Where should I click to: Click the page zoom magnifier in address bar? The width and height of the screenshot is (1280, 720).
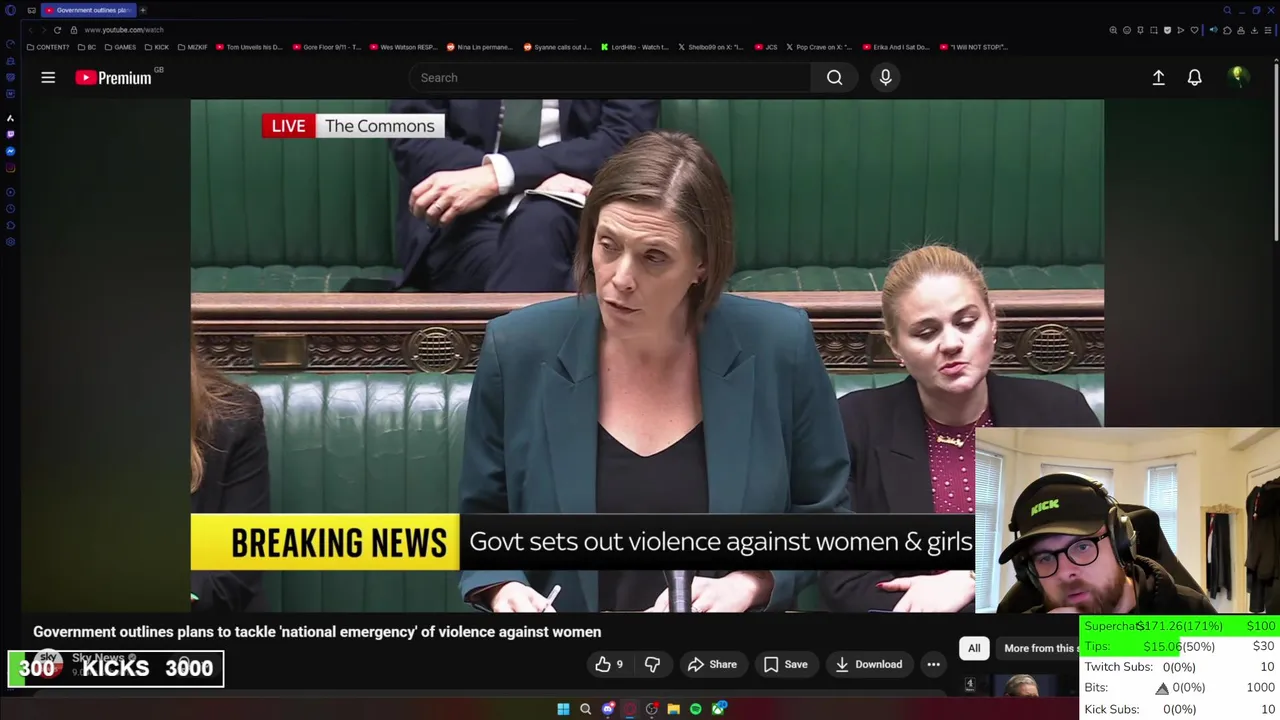(1113, 30)
